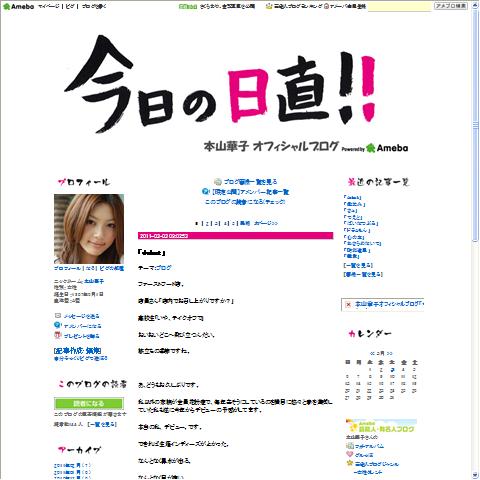Open recent article 「ドラえもん」
This screenshot has height=480, width=480.
(357, 230)
